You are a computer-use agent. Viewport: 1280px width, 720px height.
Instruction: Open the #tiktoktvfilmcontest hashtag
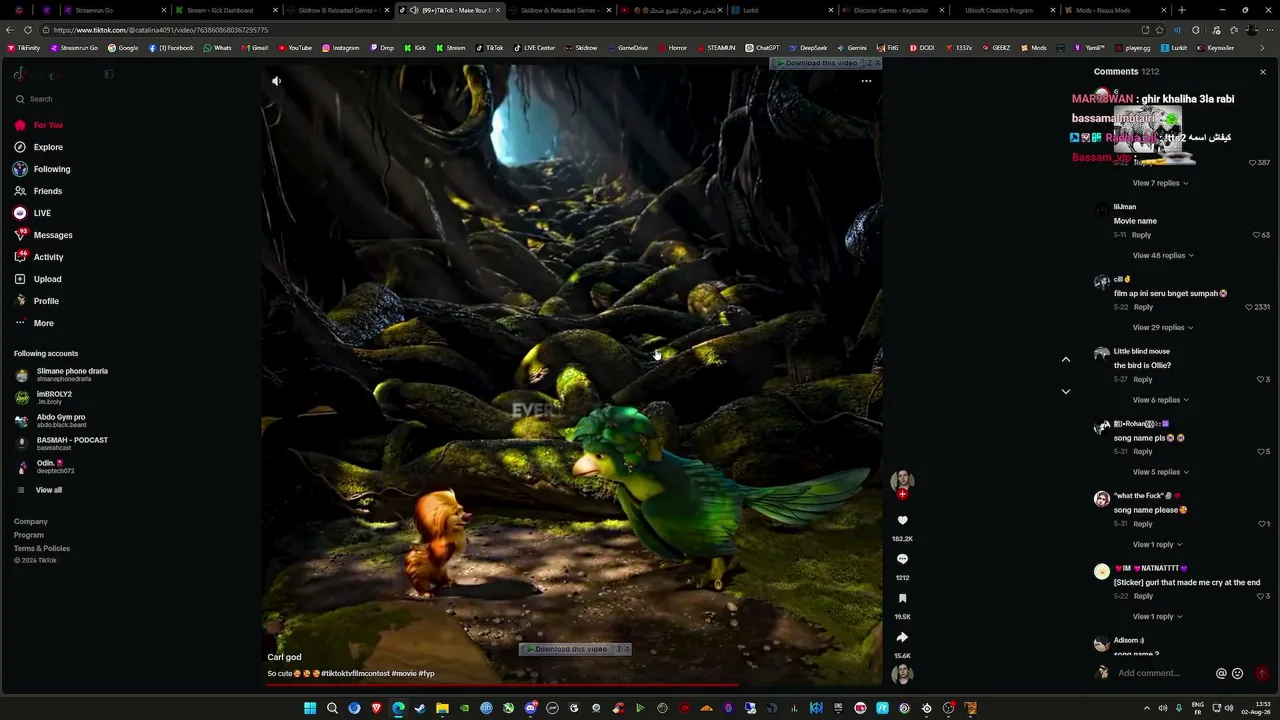355,674
